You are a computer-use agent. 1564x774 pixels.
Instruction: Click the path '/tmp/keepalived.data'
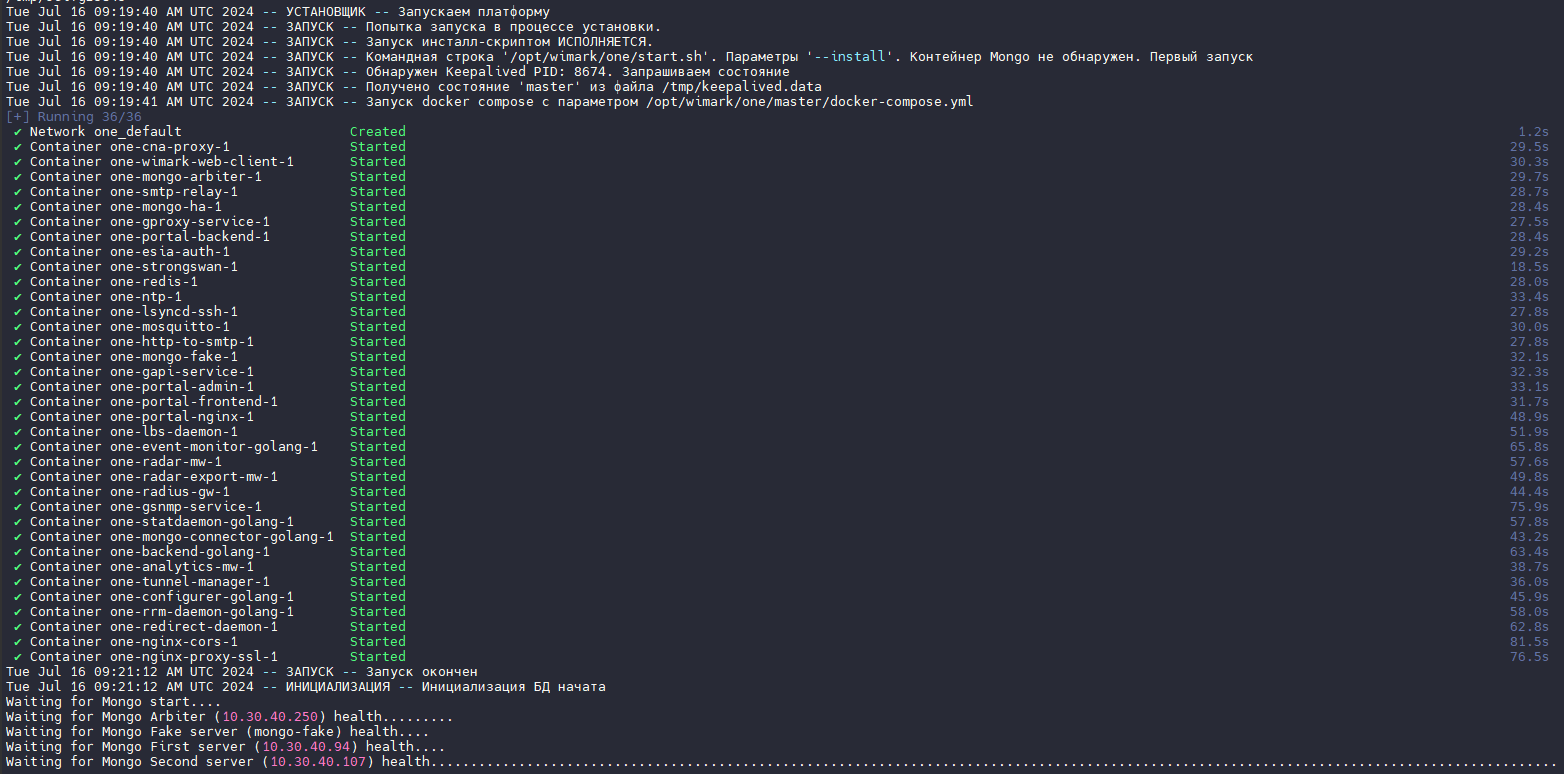click(x=741, y=87)
